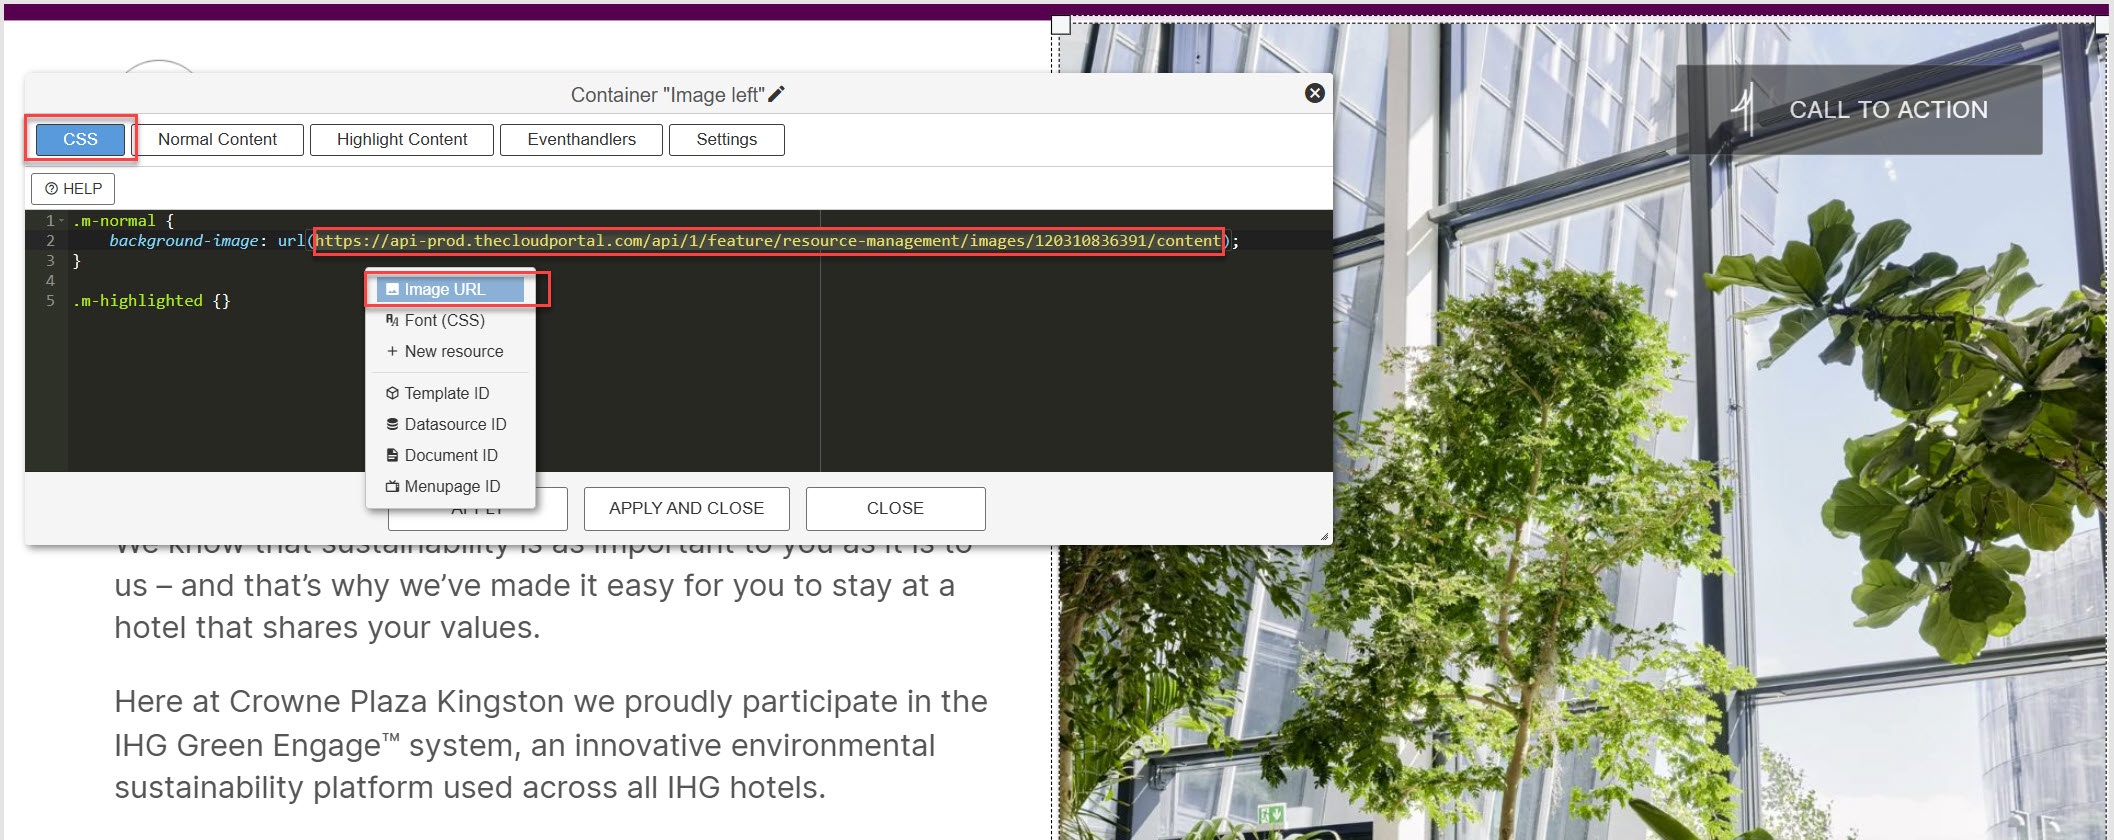Viewport: 2114px width, 840px height.
Task: Select Font (CSS) in the context menu
Action: click(444, 321)
